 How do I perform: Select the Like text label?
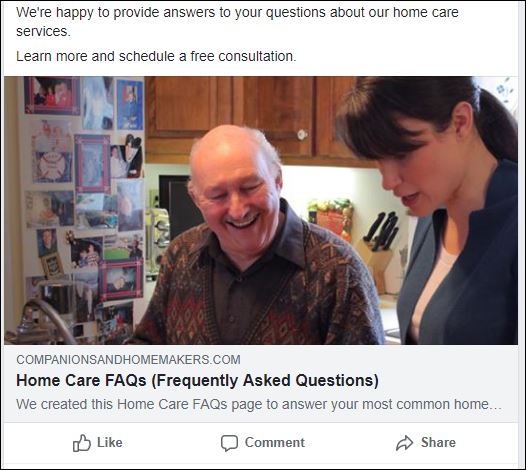tap(110, 442)
